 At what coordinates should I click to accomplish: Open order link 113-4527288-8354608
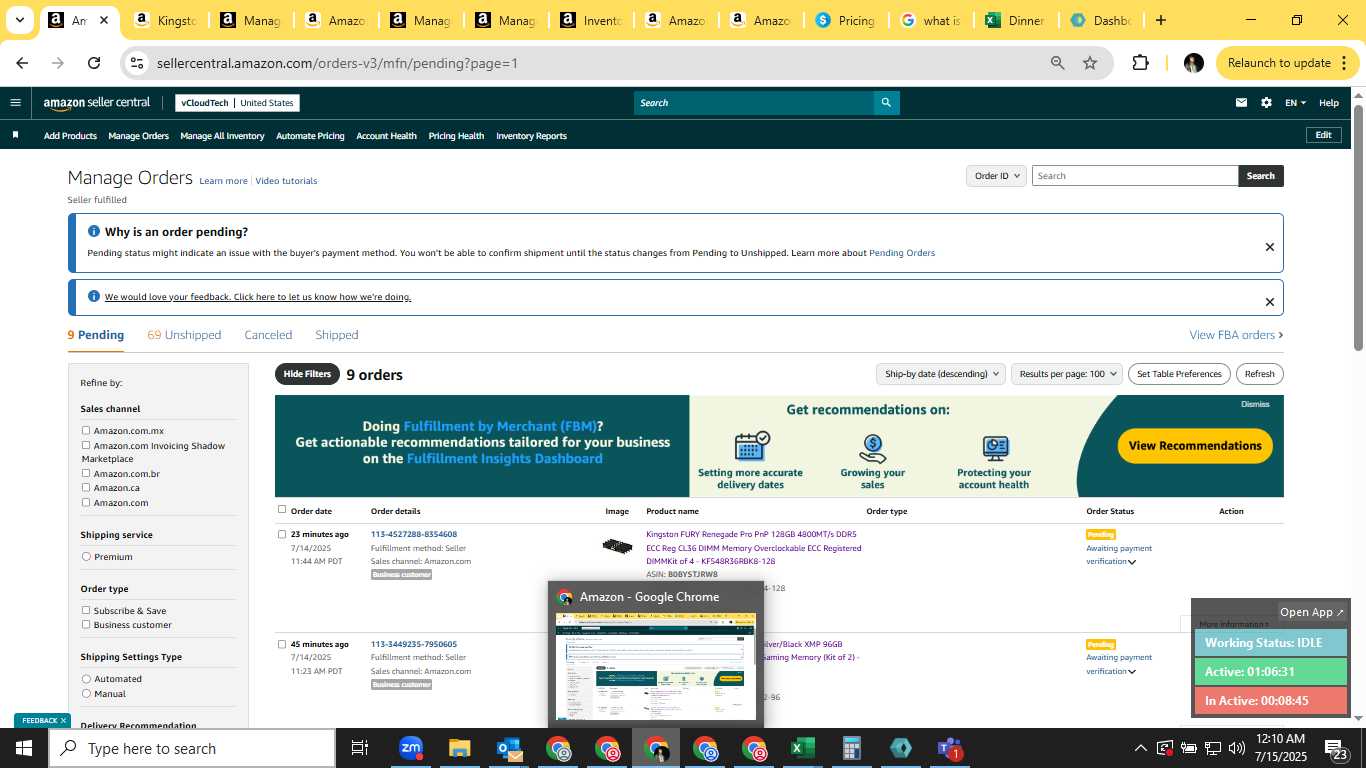point(414,534)
